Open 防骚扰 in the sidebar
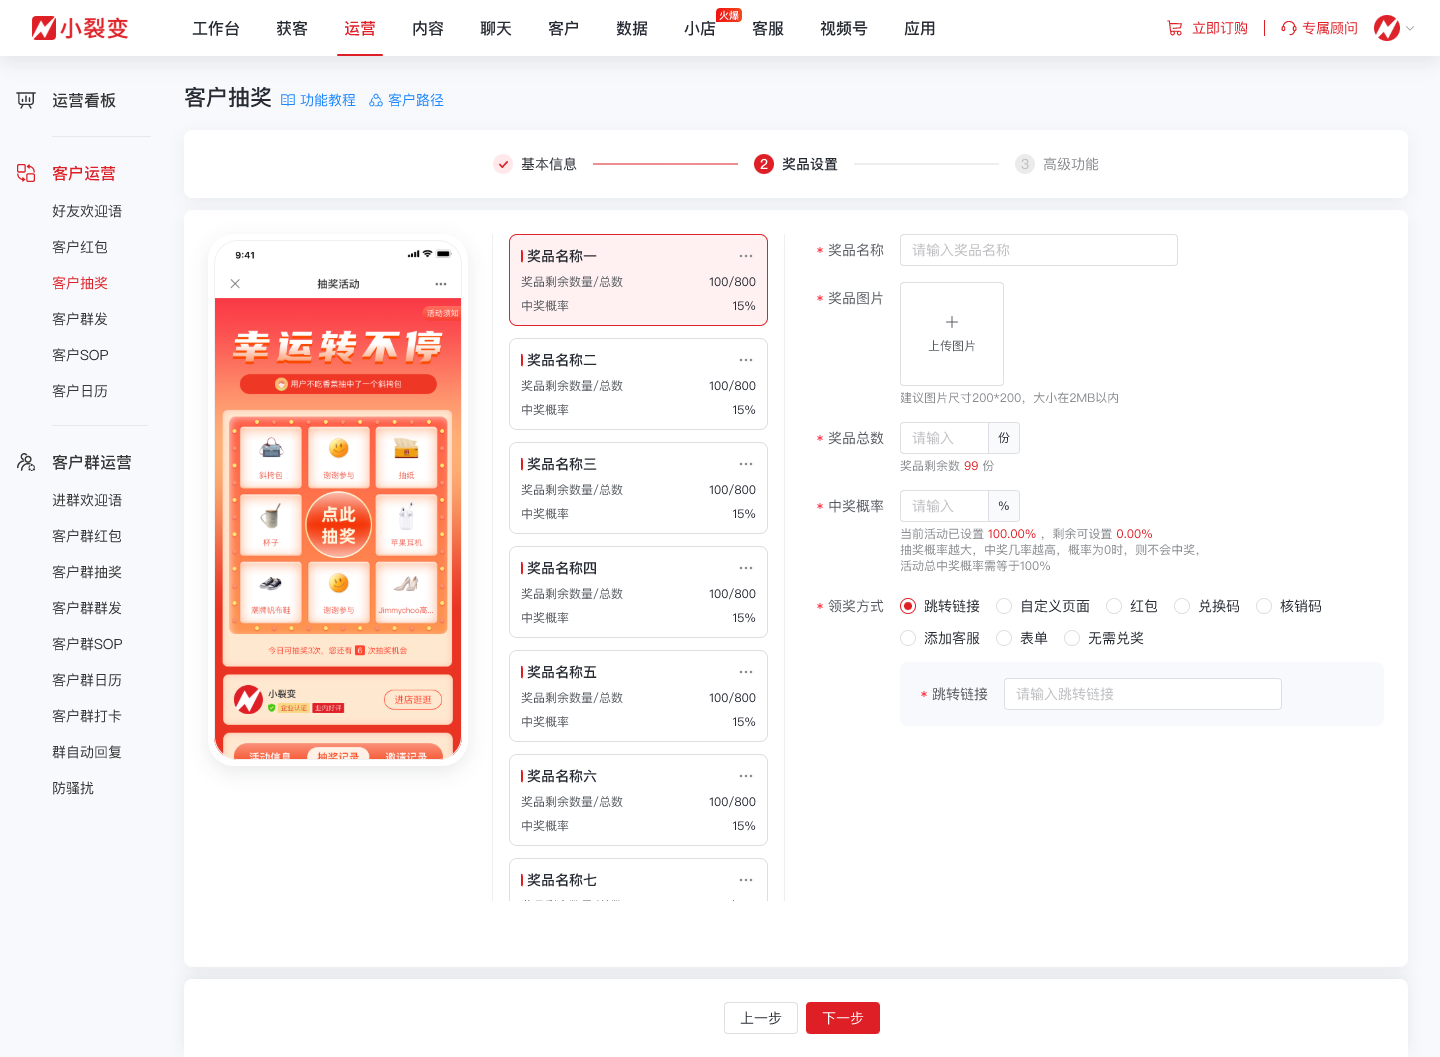1440x1057 pixels. tap(73, 788)
